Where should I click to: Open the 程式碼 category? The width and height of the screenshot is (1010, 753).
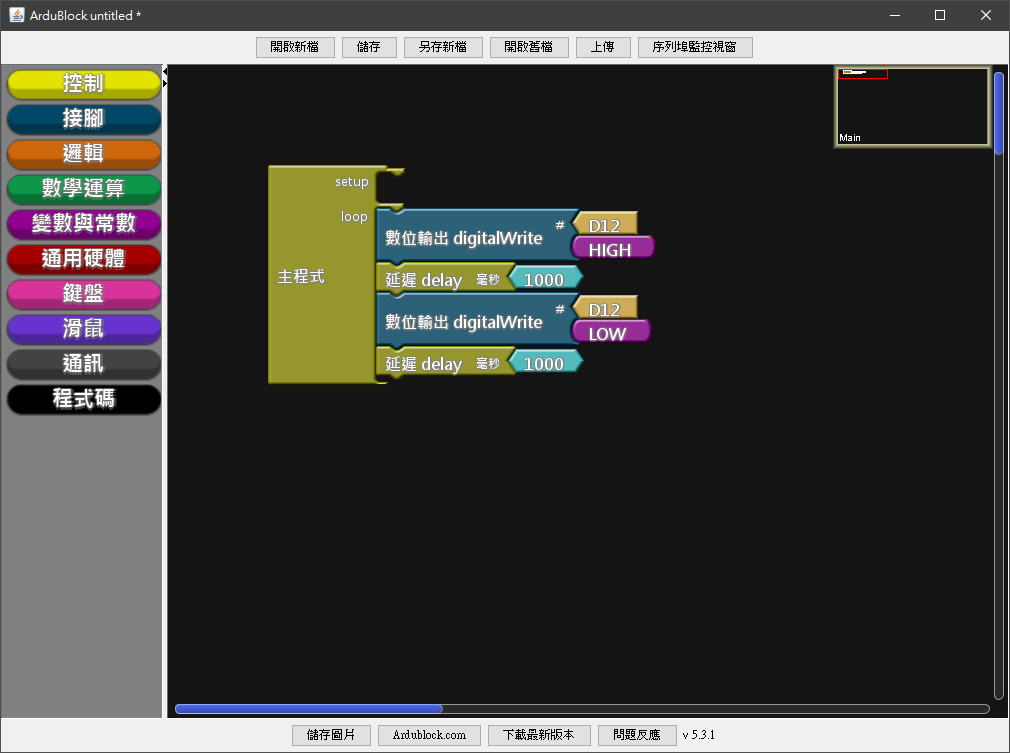point(83,399)
